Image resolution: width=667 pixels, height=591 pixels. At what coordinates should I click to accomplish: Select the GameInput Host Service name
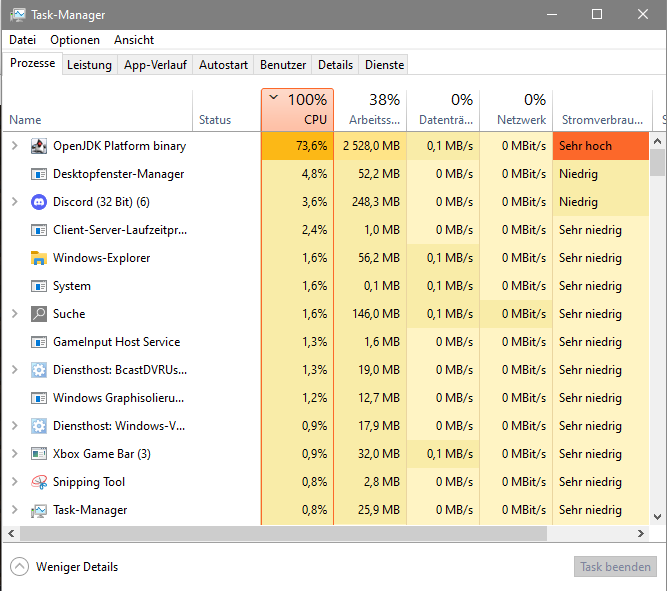[x=117, y=342]
